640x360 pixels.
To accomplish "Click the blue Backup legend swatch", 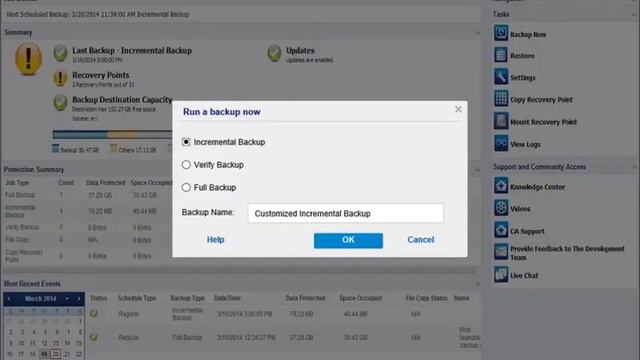I will tap(56, 149).
